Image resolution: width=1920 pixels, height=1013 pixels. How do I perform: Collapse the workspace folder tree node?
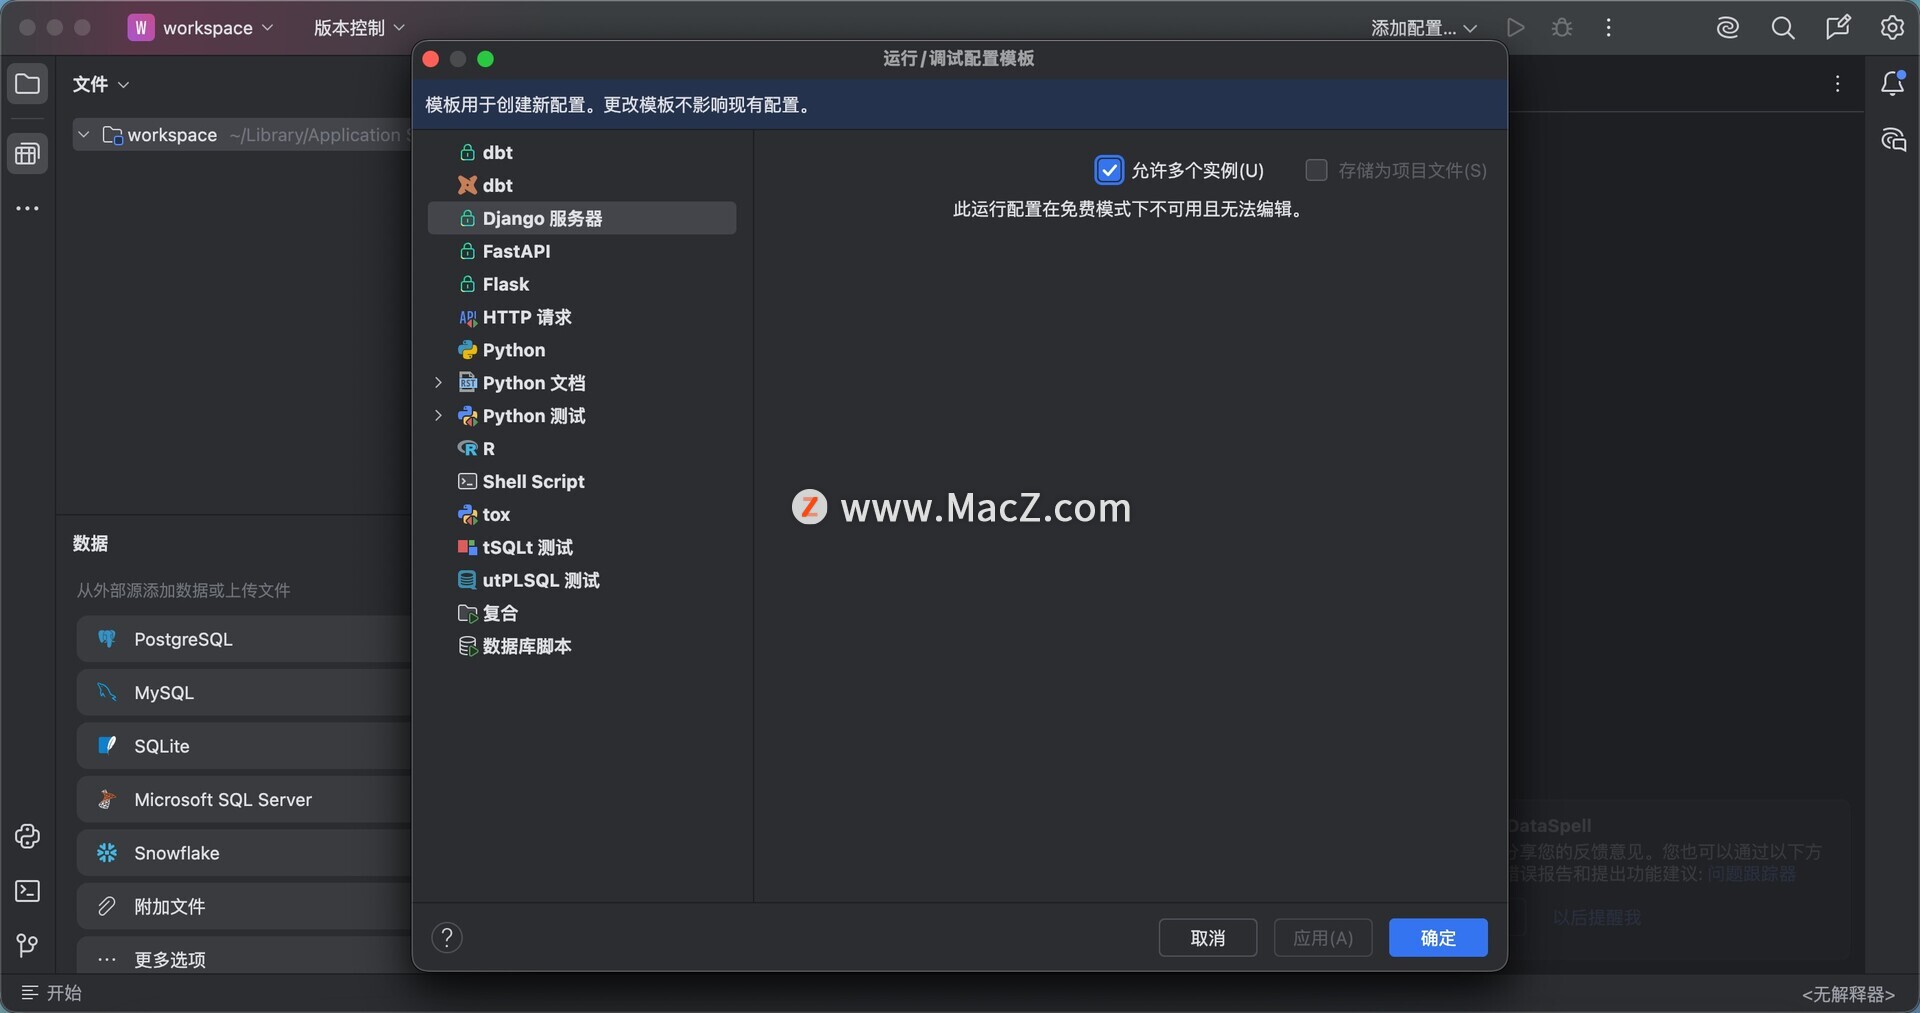84,135
